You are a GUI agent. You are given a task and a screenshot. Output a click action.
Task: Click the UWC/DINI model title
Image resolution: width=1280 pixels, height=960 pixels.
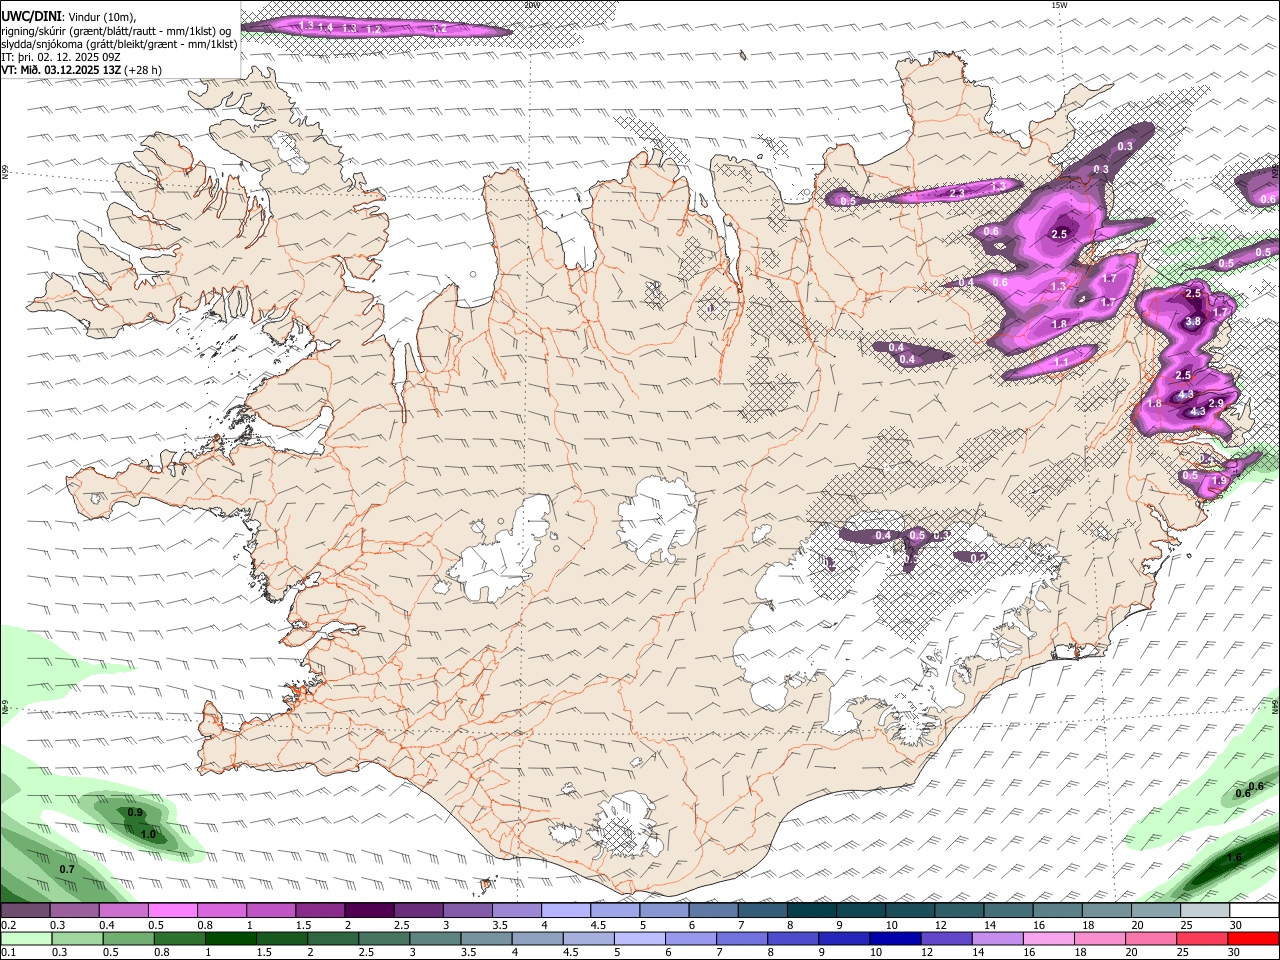pos(31,17)
